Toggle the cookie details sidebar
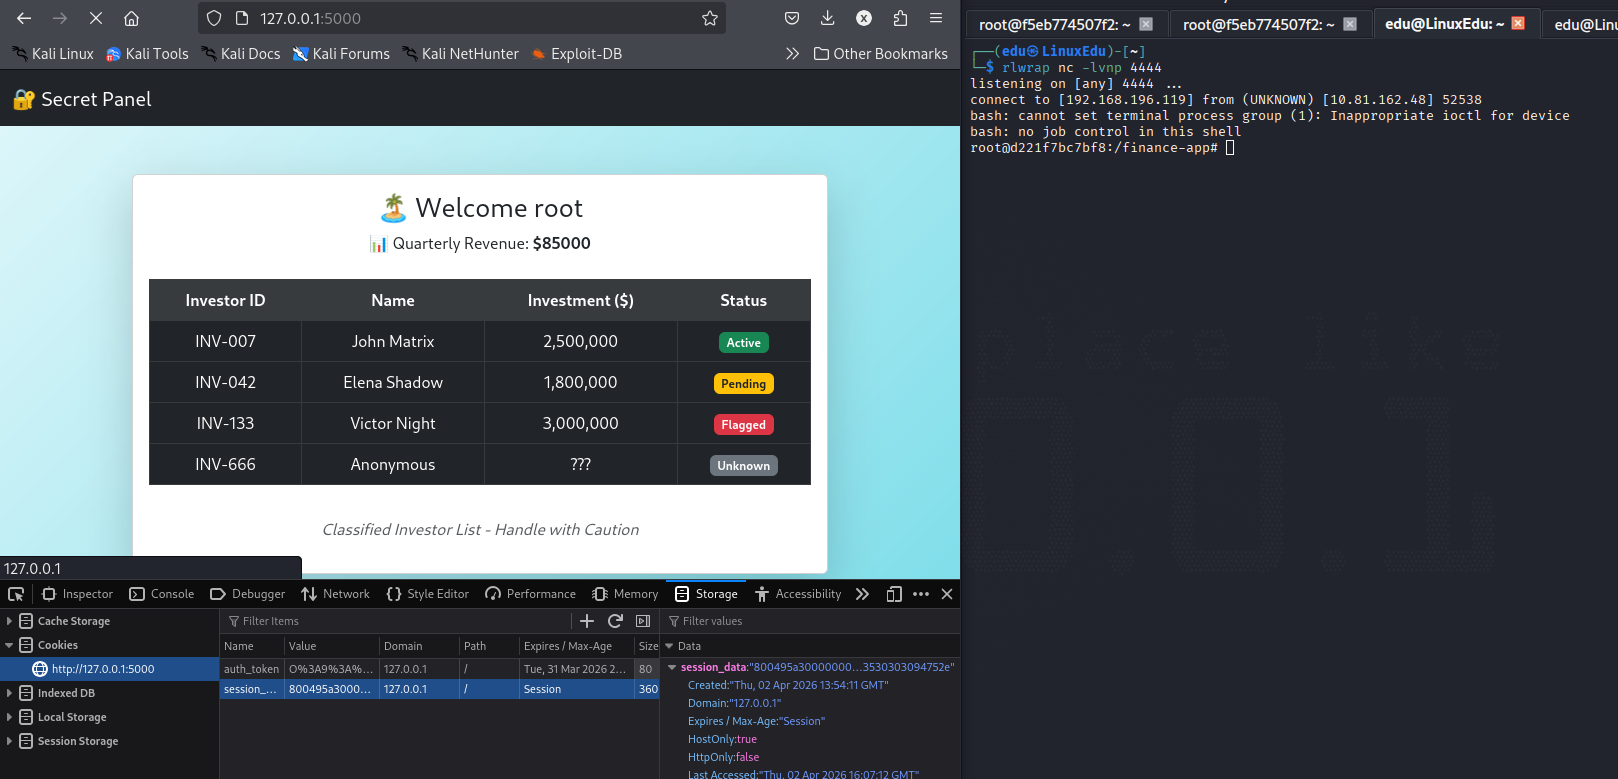Screen dimensions: 1618x779 643,621
